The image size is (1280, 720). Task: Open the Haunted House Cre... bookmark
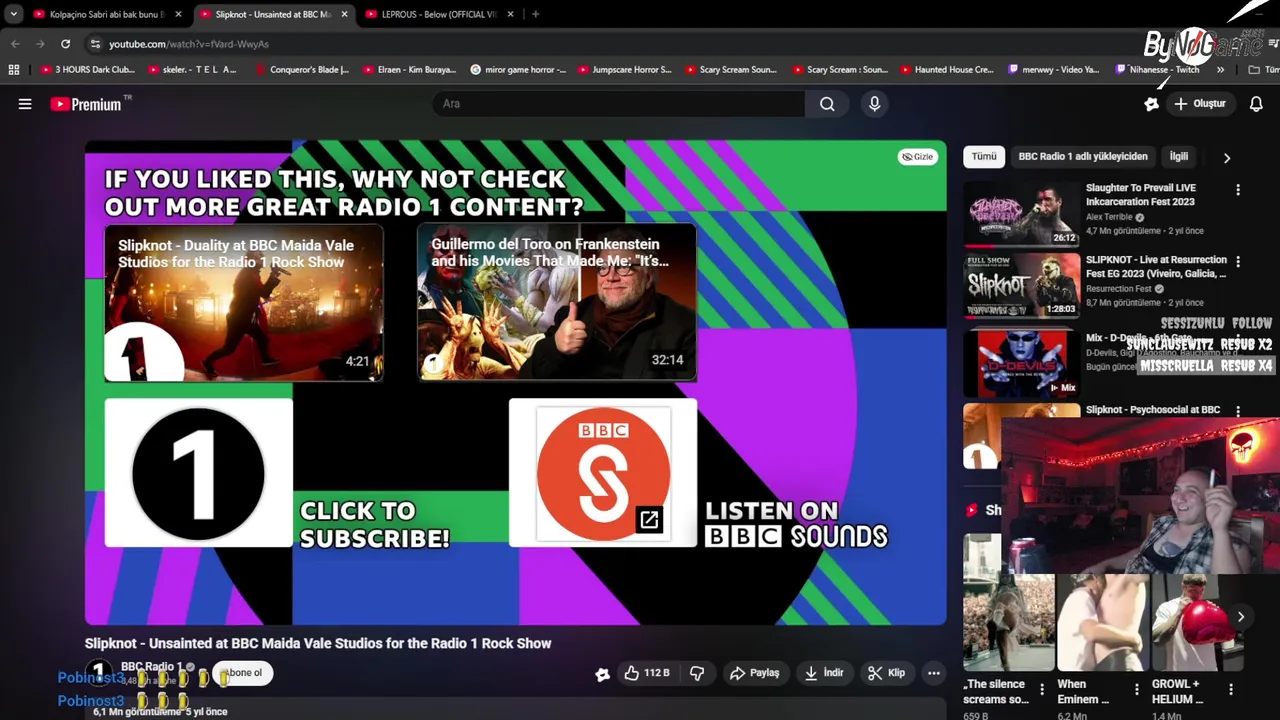click(x=946, y=70)
